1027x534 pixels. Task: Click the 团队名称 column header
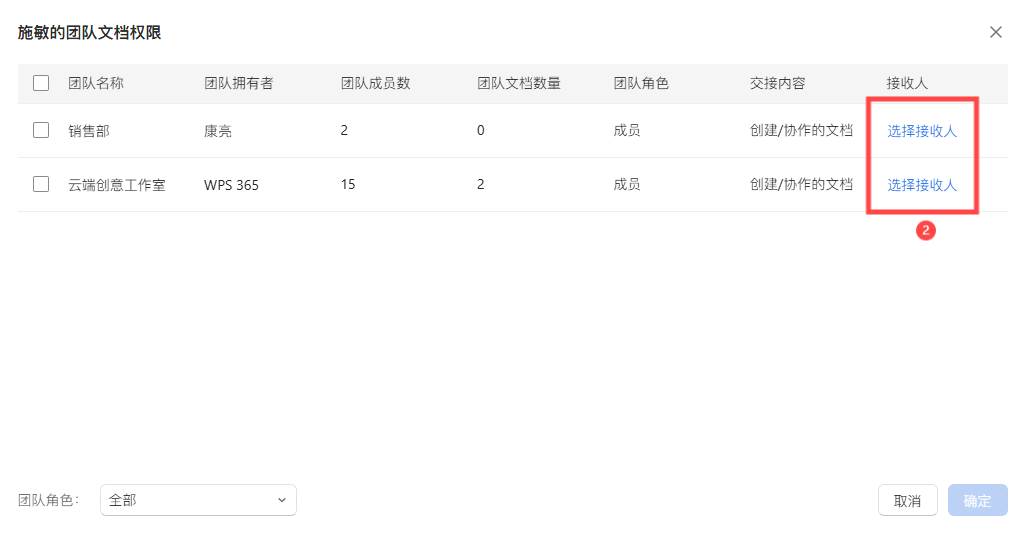coord(96,83)
